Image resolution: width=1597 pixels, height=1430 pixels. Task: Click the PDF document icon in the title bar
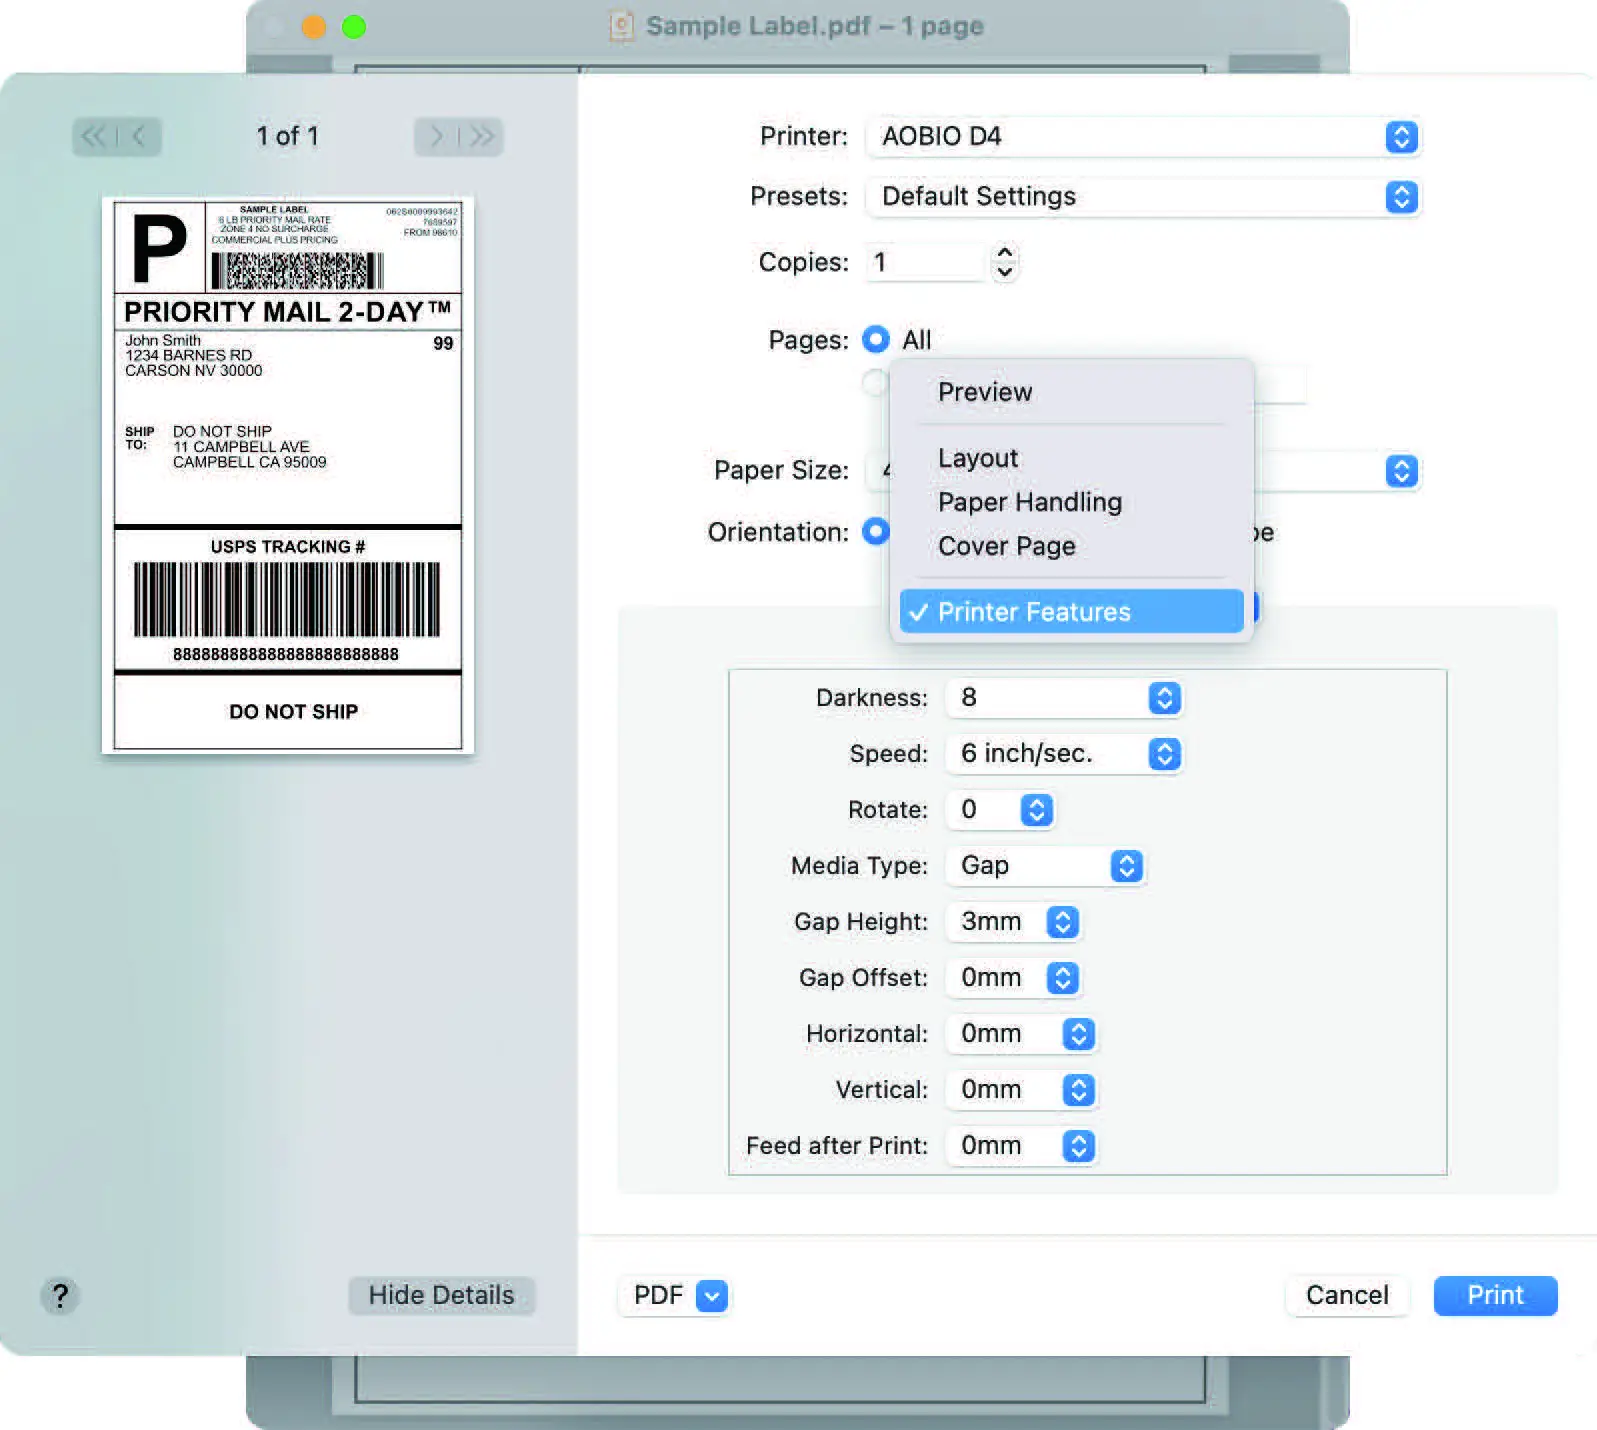622,26
